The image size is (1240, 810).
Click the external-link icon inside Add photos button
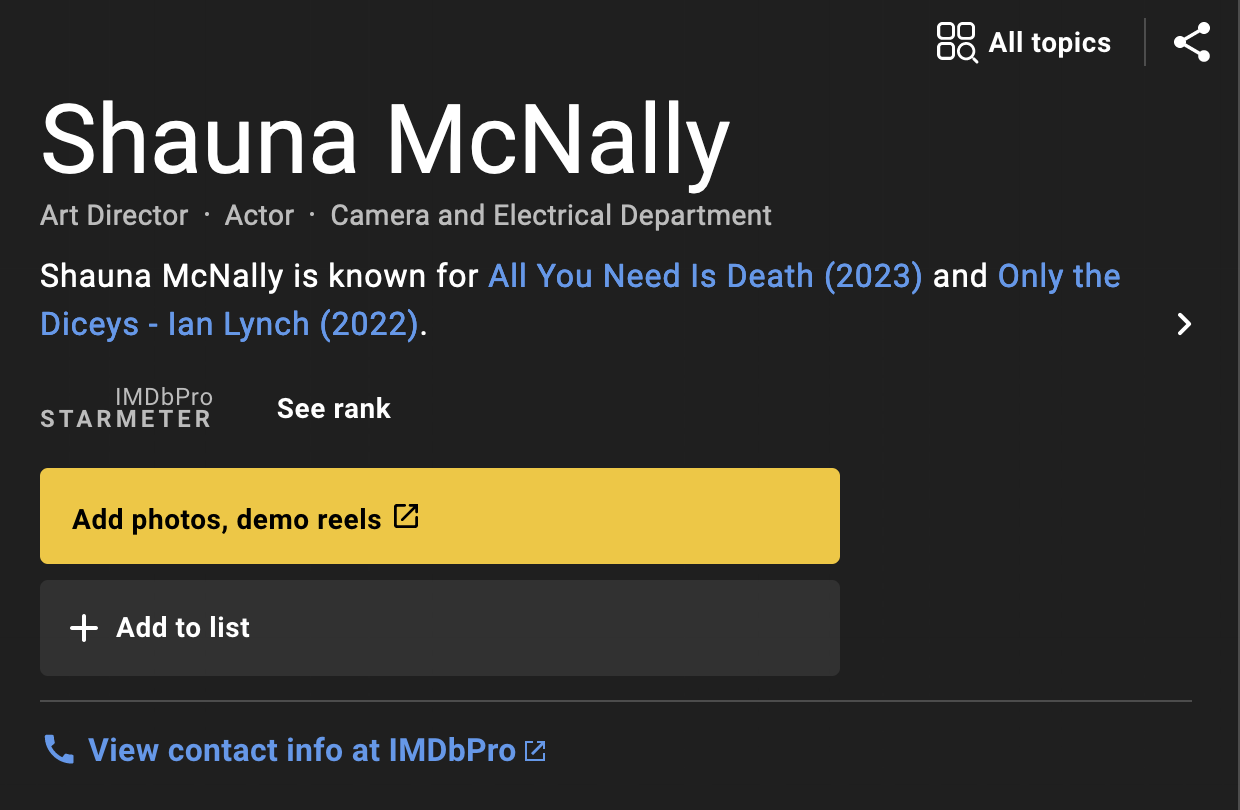point(405,517)
